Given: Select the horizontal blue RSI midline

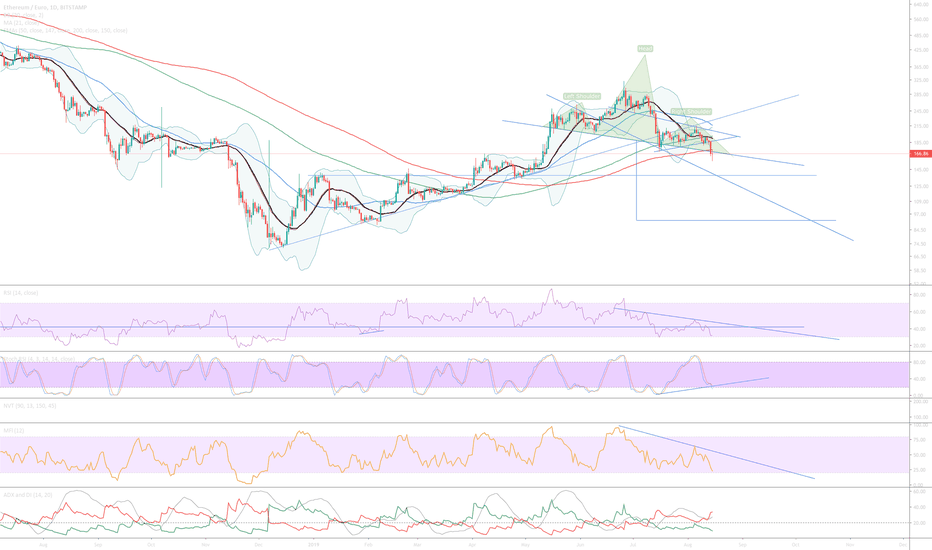Looking at the screenshot, I should (x=402, y=327).
